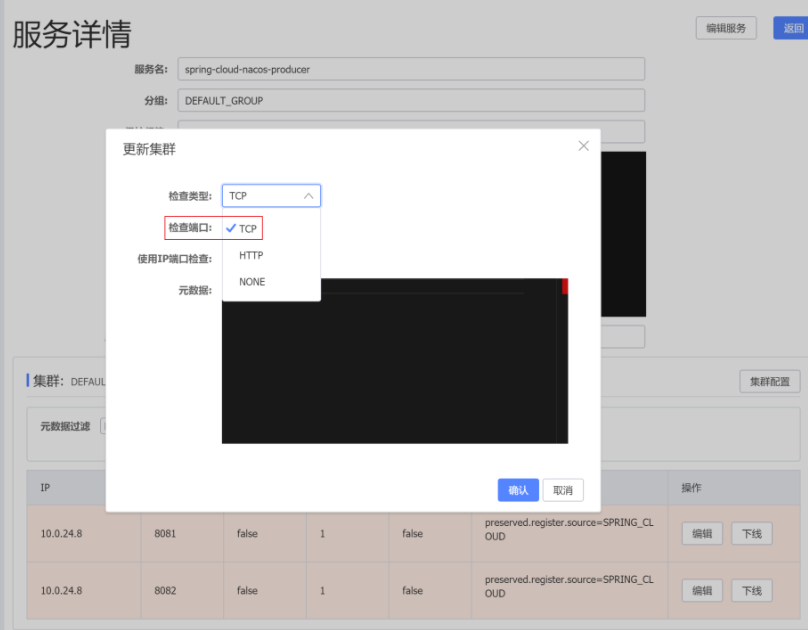Click the 返回 button
The width and height of the screenshot is (808, 630).
point(790,28)
